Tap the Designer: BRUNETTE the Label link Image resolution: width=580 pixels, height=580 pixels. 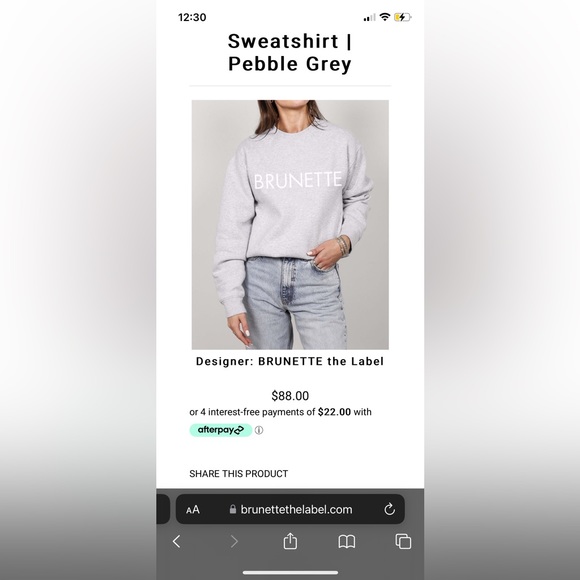pyautogui.click(x=290, y=361)
